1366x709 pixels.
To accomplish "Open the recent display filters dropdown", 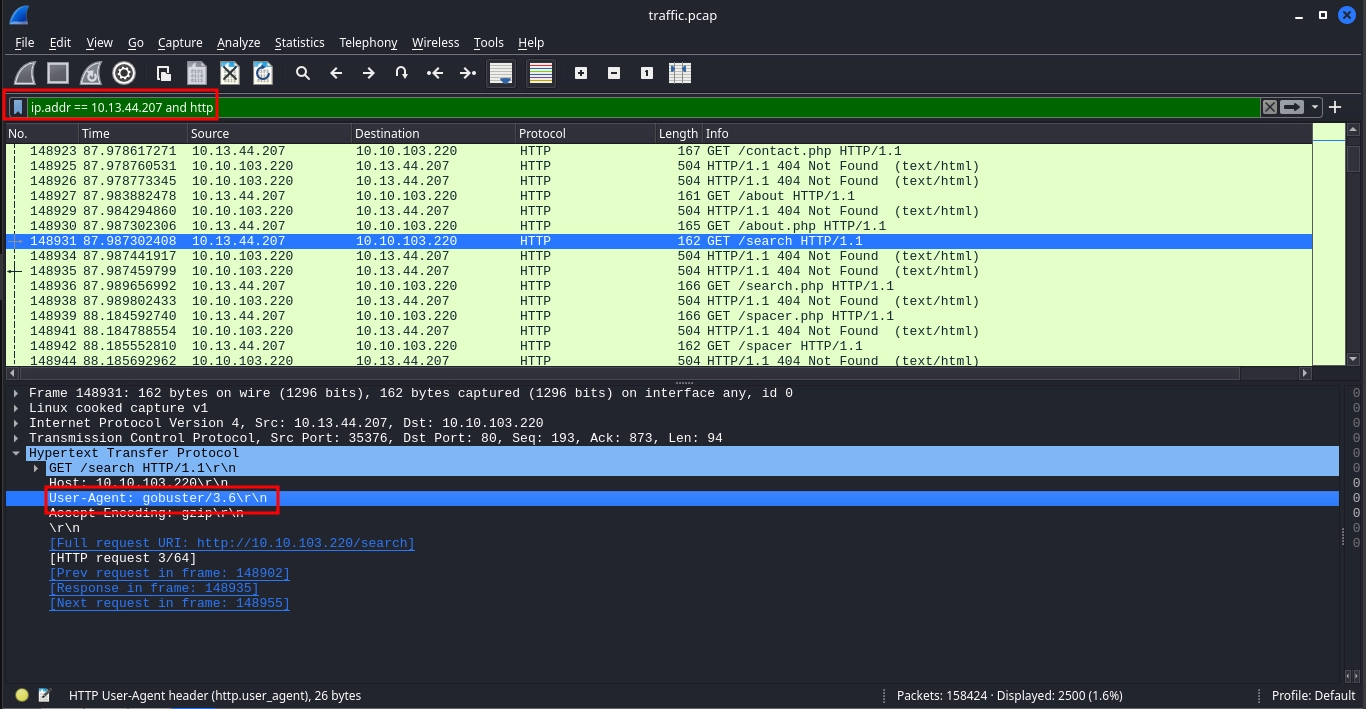I will 1315,107.
